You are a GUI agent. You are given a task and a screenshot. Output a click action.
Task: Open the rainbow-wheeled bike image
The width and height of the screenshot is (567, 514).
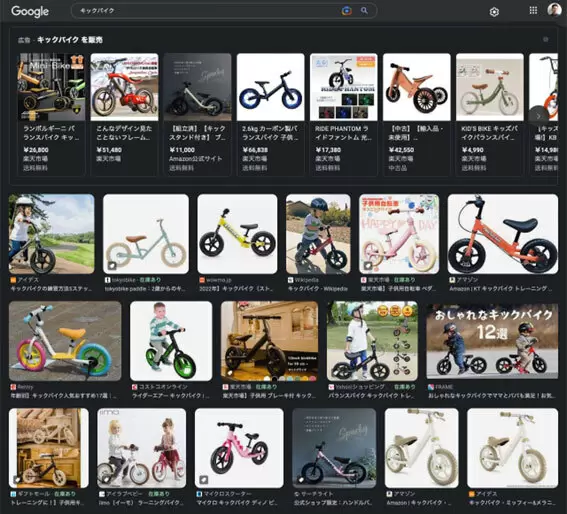point(65,341)
